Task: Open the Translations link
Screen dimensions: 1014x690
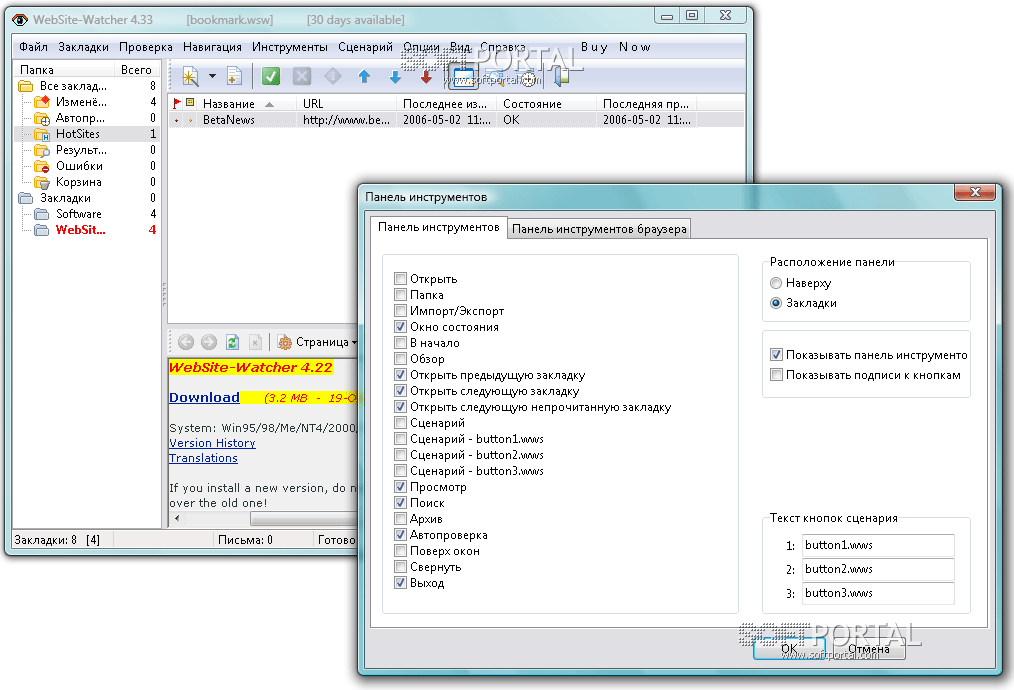Action: [203, 458]
